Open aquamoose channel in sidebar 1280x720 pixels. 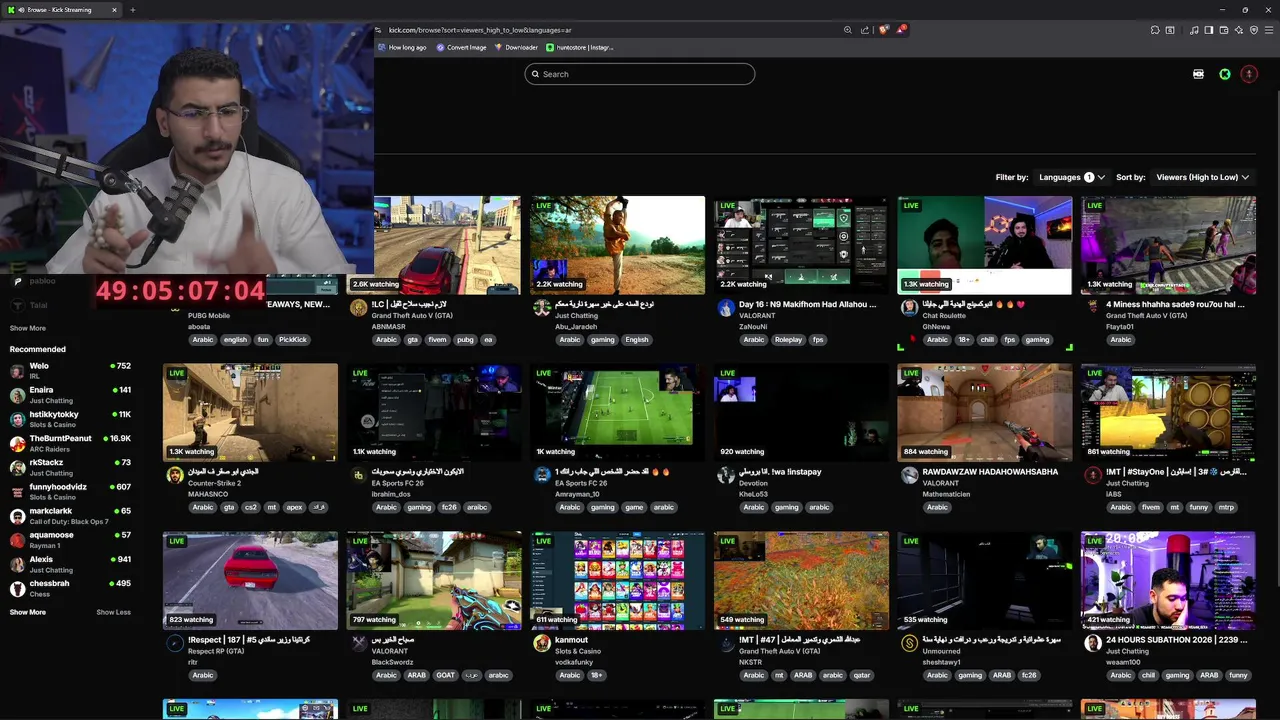pyautogui.click(x=70, y=539)
